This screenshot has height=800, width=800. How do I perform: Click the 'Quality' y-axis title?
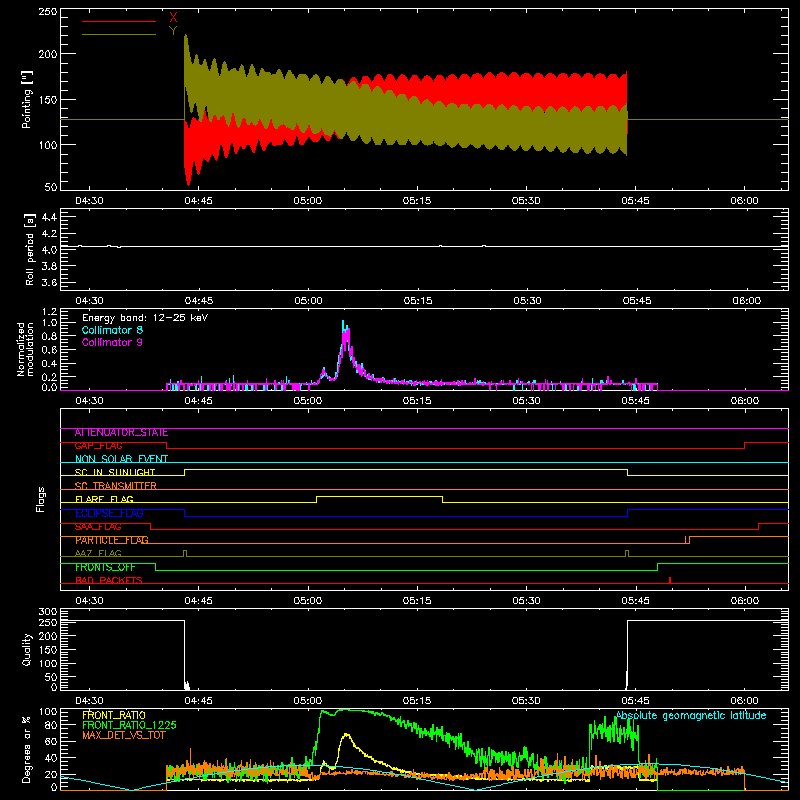pos(27,649)
